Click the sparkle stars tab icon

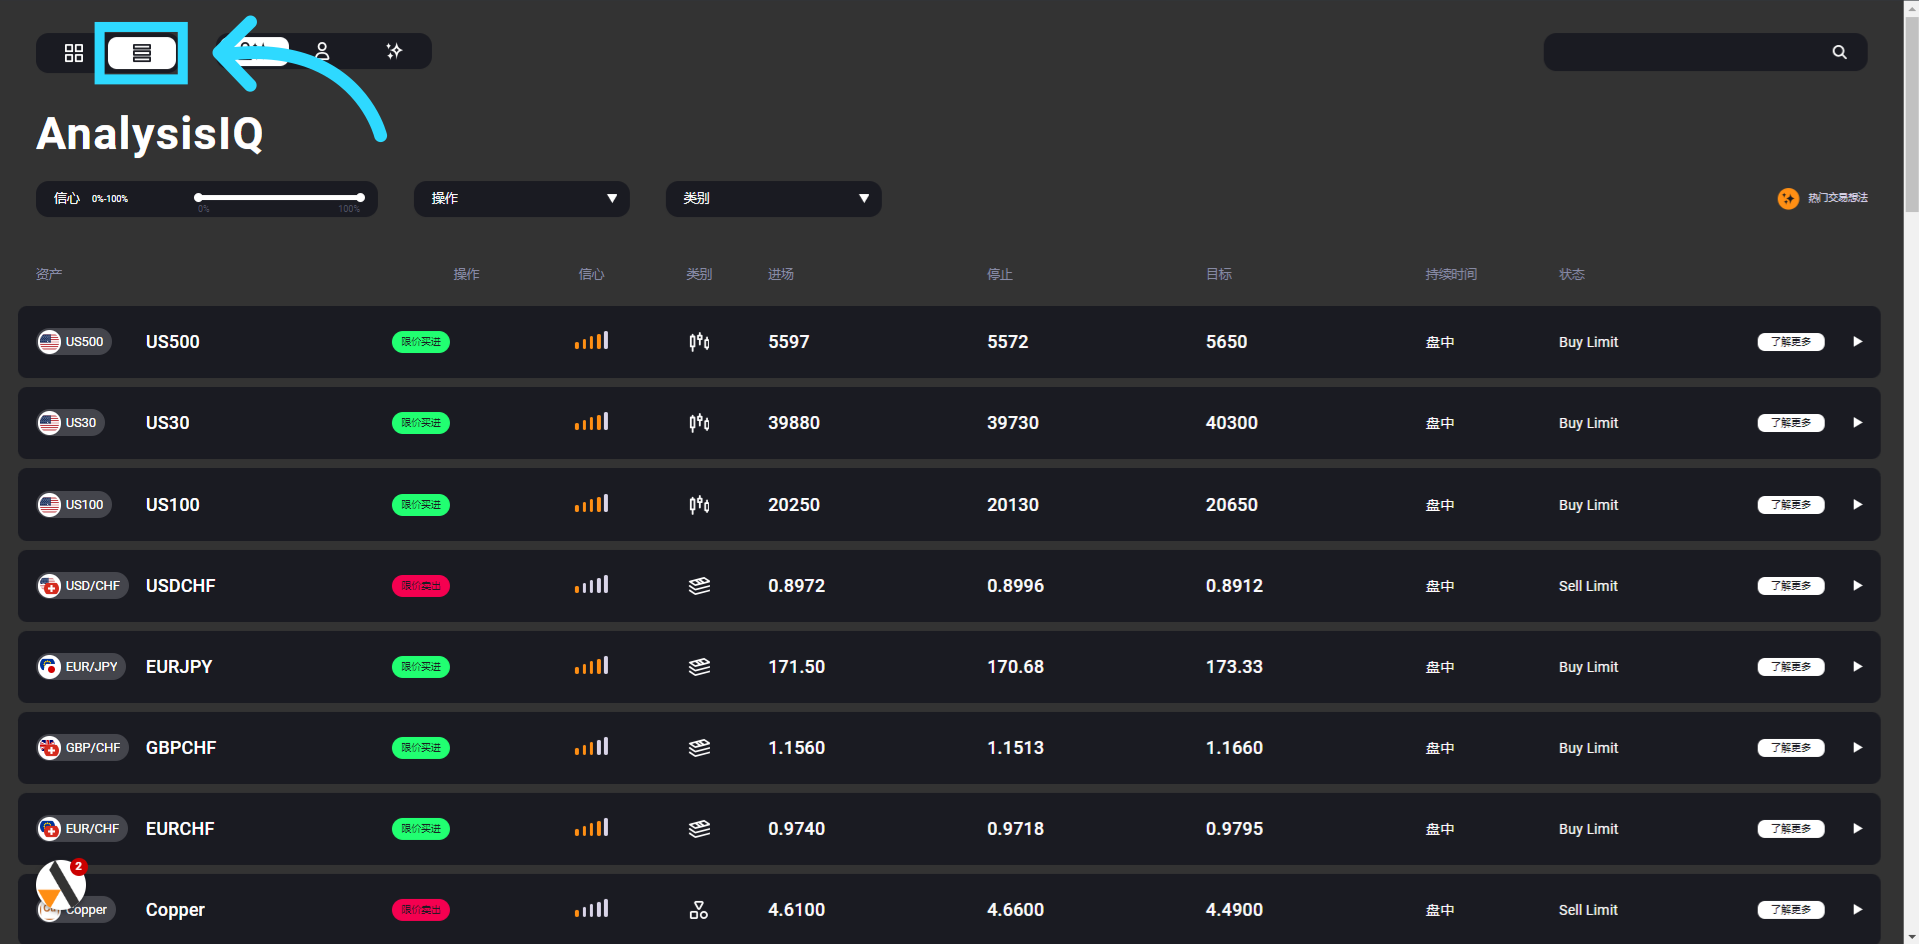[394, 51]
